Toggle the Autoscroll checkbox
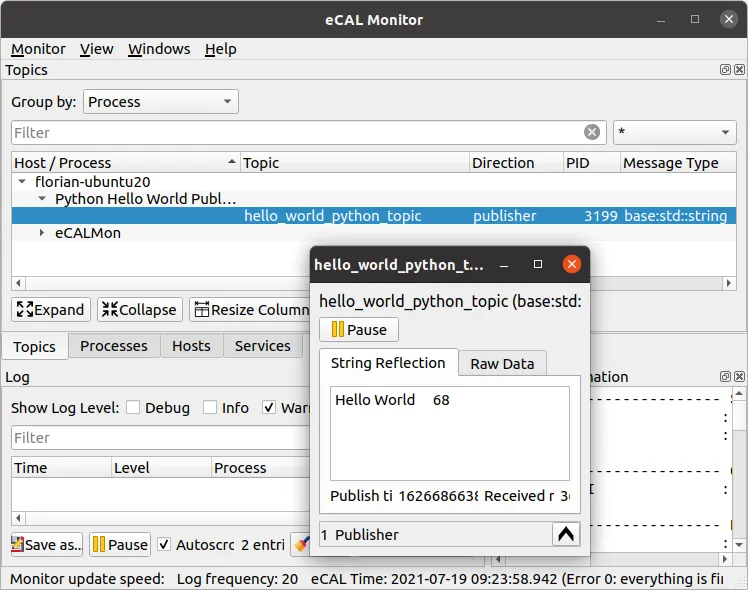This screenshot has height=590, width=748. coord(164,545)
